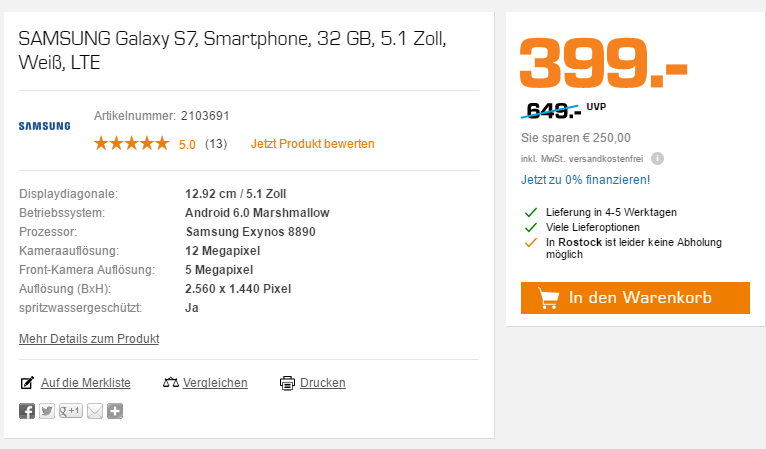Click the Google +1 share button
Viewport: 766px width, 449px height.
[x=71, y=411]
